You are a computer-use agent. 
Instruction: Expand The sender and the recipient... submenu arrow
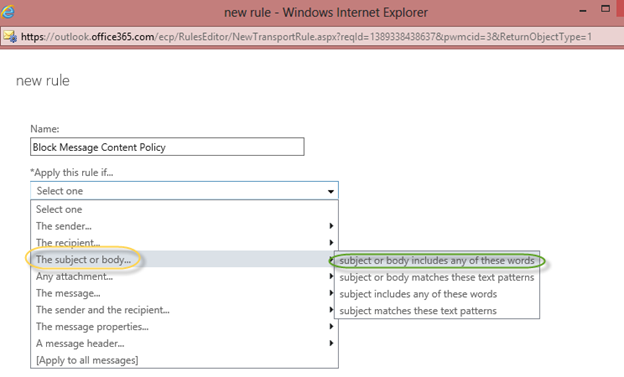(331, 310)
